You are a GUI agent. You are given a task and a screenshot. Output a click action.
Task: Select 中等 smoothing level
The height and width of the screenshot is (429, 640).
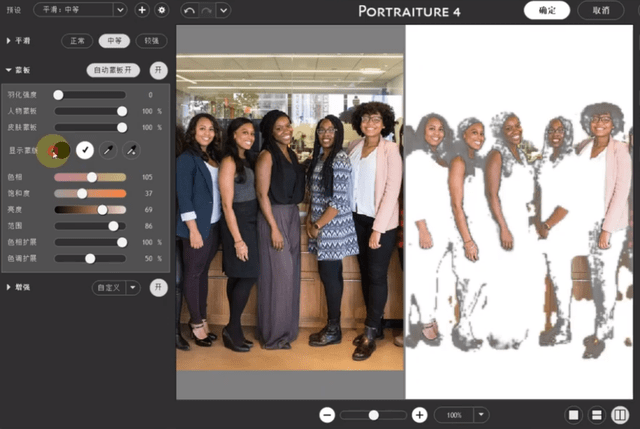114,41
